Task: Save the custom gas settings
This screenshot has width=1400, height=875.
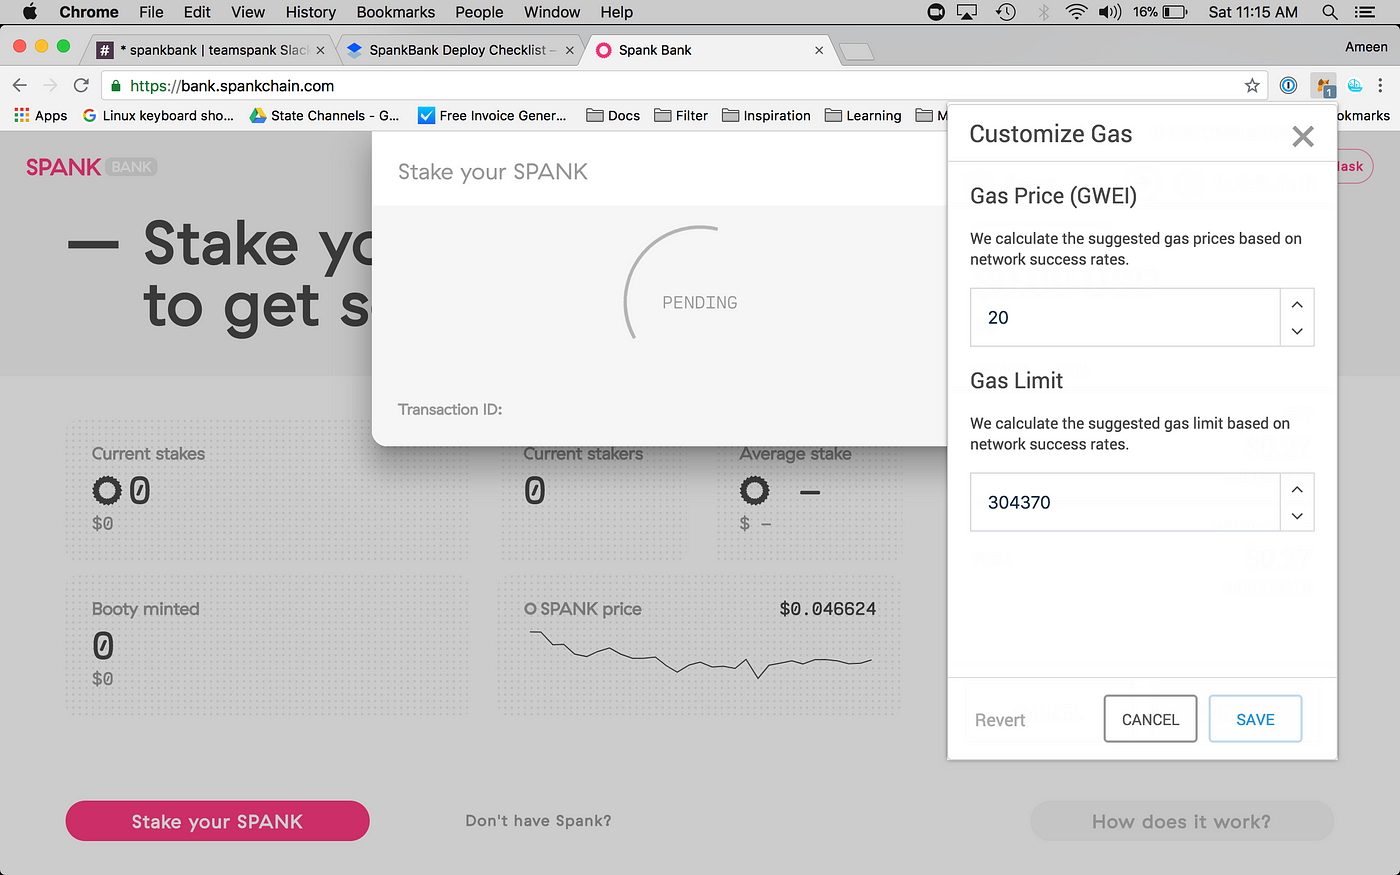Action: [x=1255, y=719]
